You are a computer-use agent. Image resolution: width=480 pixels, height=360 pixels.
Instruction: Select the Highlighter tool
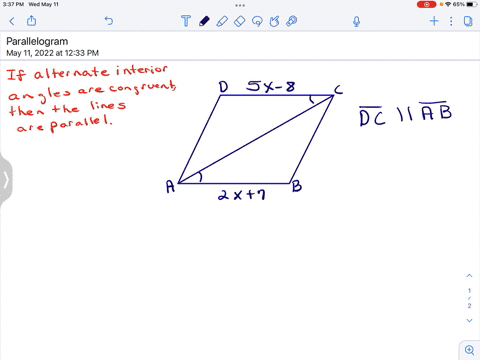[222, 21]
